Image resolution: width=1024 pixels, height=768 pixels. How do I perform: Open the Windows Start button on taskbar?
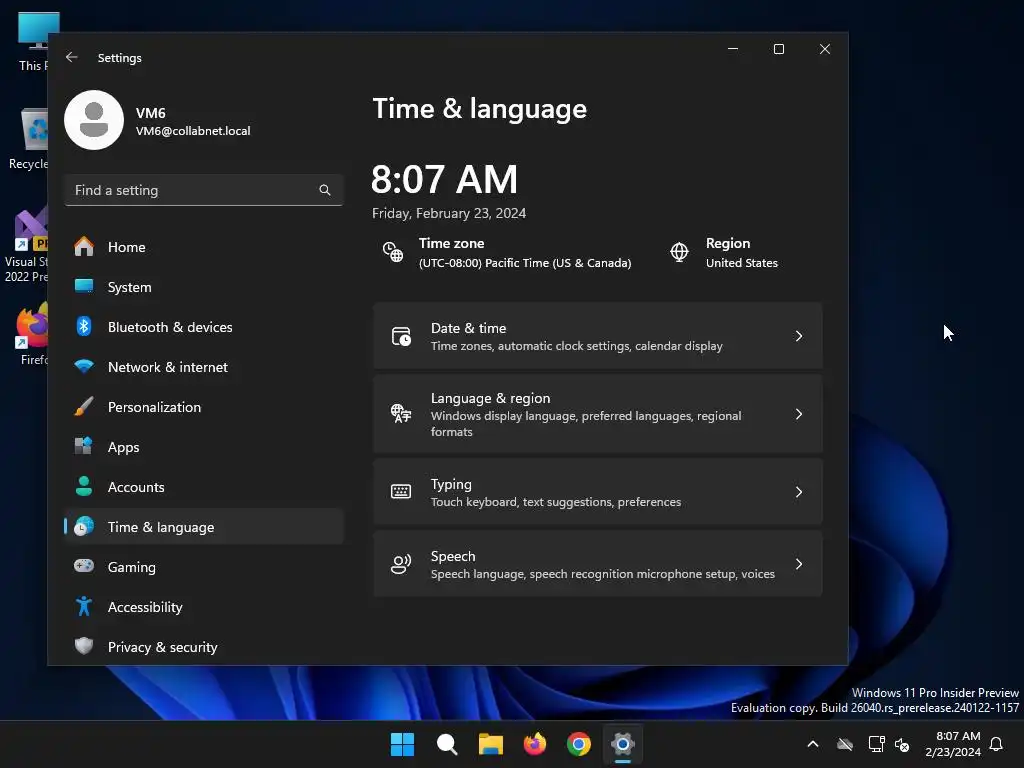tap(402, 744)
